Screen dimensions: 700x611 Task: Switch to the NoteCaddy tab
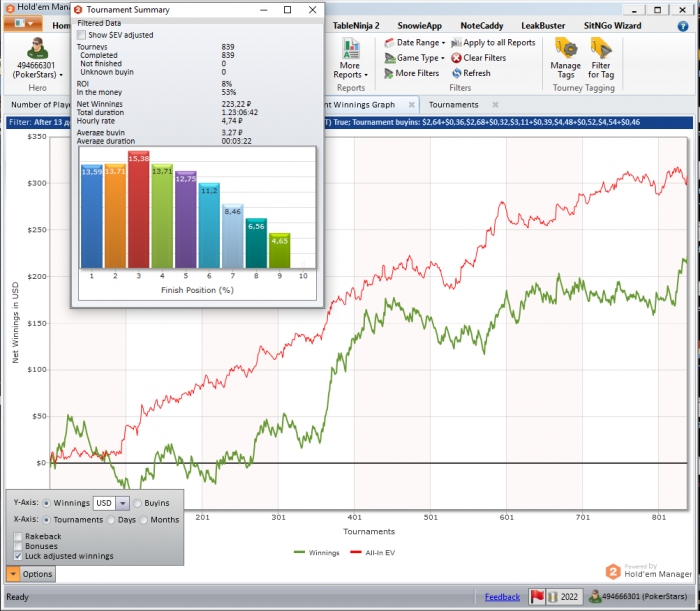click(x=482, y=26)
